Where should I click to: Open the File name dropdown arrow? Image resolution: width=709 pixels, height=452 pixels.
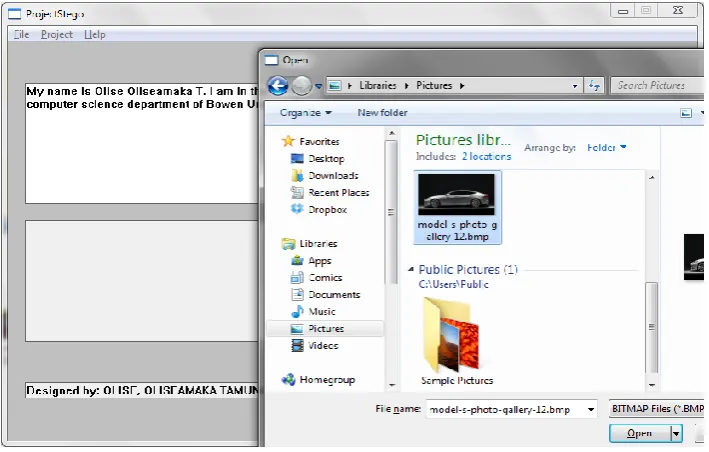(591, 410)
